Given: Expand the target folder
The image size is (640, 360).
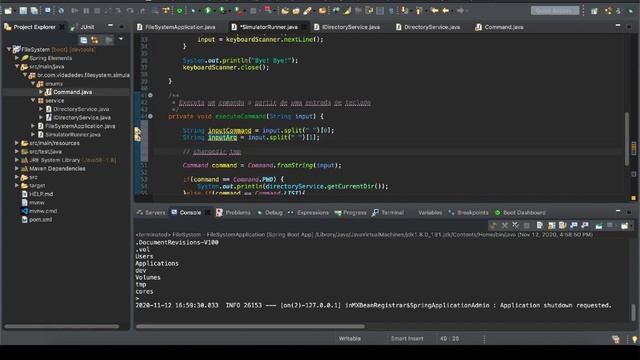Looking at the screenshot, I should tap(17, 185).
